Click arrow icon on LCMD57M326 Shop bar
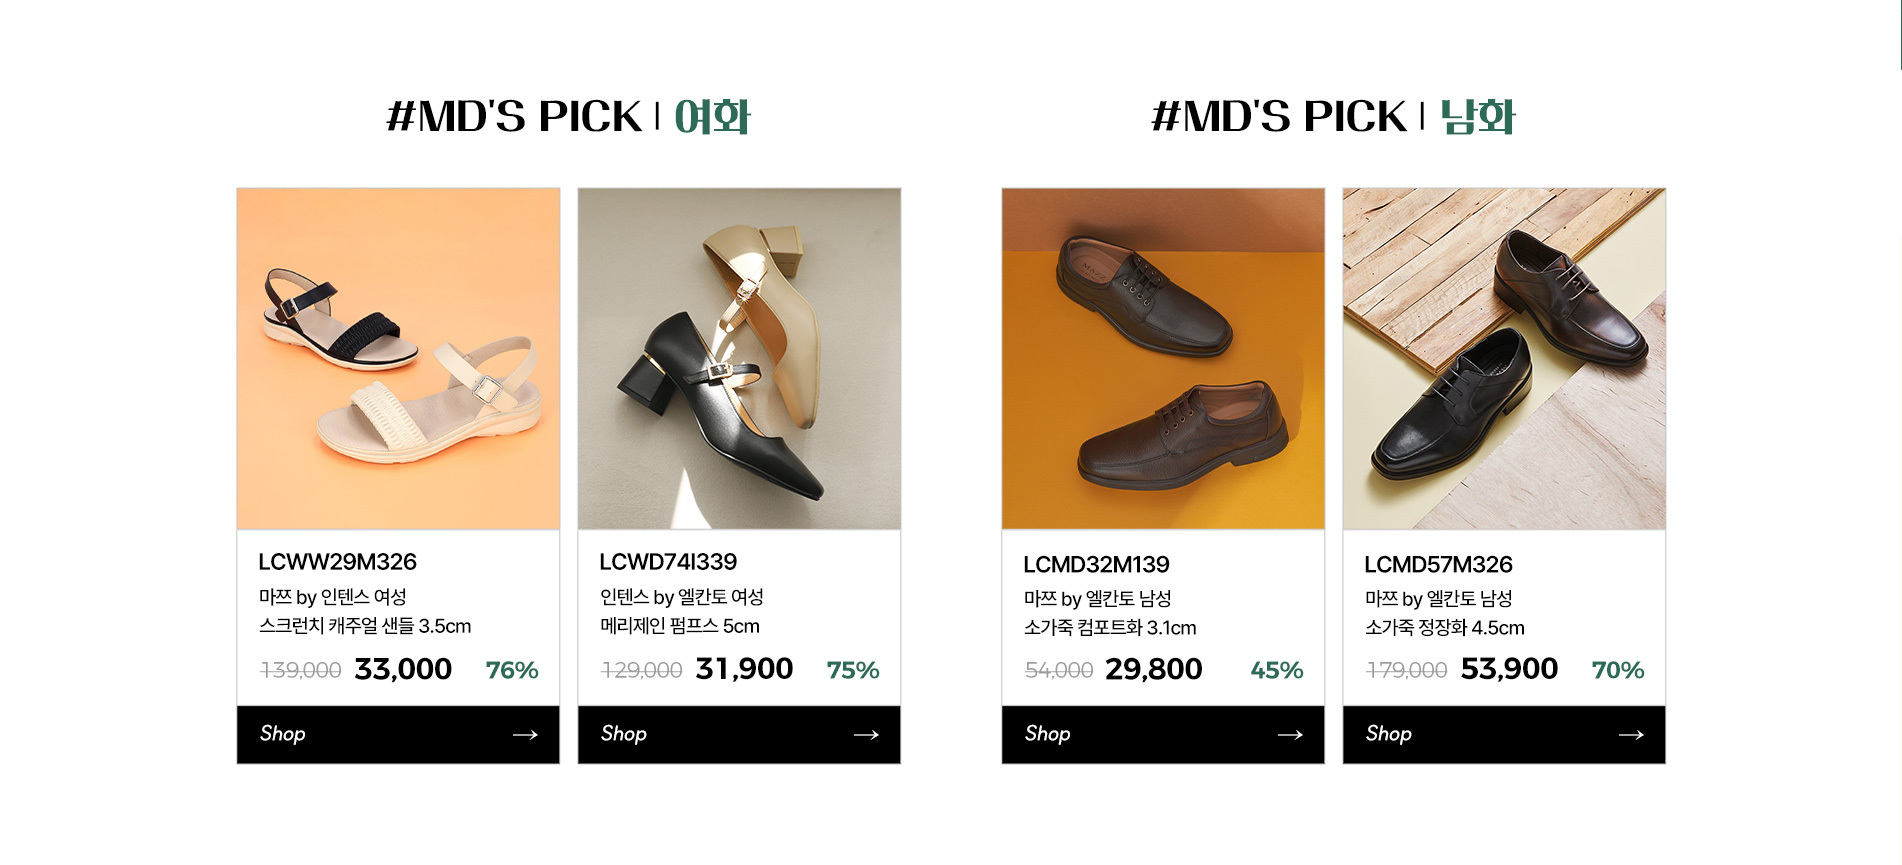The width and height of the screenshot is (1902, 865). click(x=1631, y=735)
